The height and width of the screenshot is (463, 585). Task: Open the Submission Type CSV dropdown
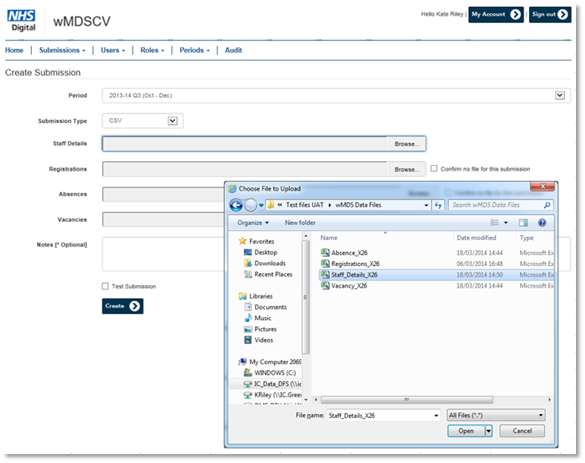tap(172, 121)
